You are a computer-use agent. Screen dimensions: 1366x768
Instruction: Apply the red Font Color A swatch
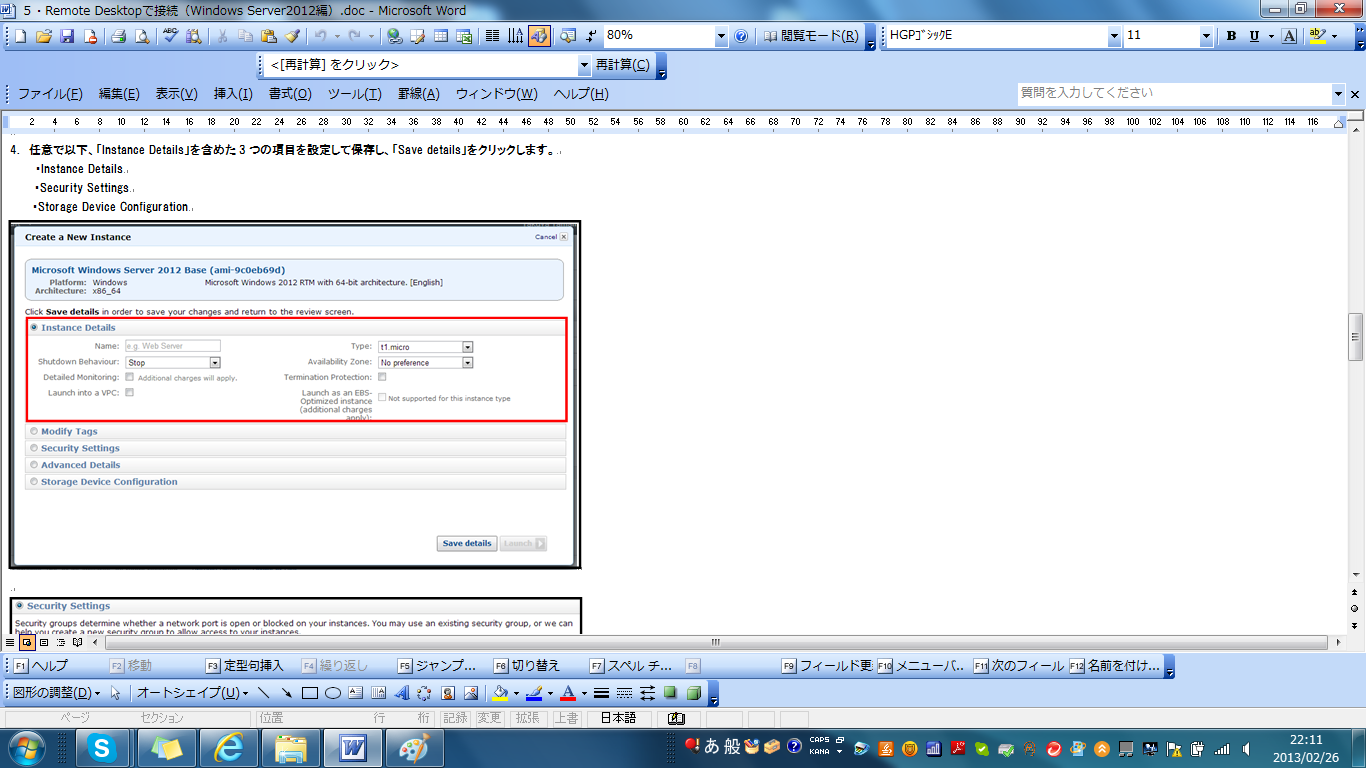click(x=568, y=692)
